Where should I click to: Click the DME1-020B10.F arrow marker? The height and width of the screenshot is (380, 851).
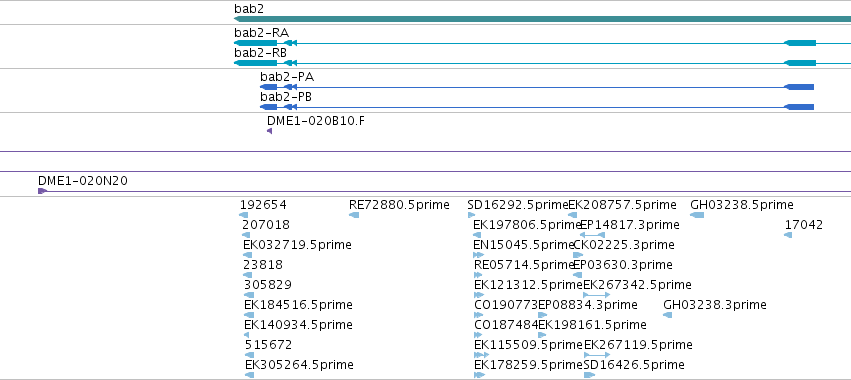[x=269, y=131]
